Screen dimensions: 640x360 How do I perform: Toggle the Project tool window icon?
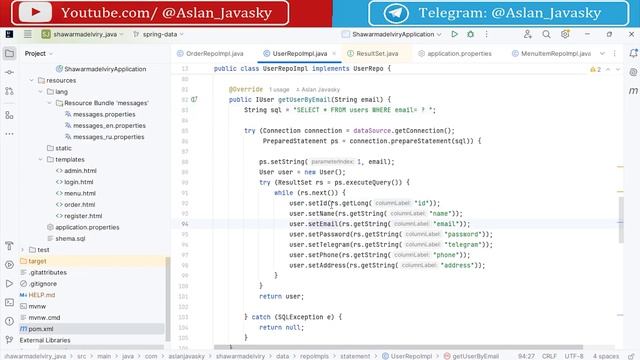[9, 53]
